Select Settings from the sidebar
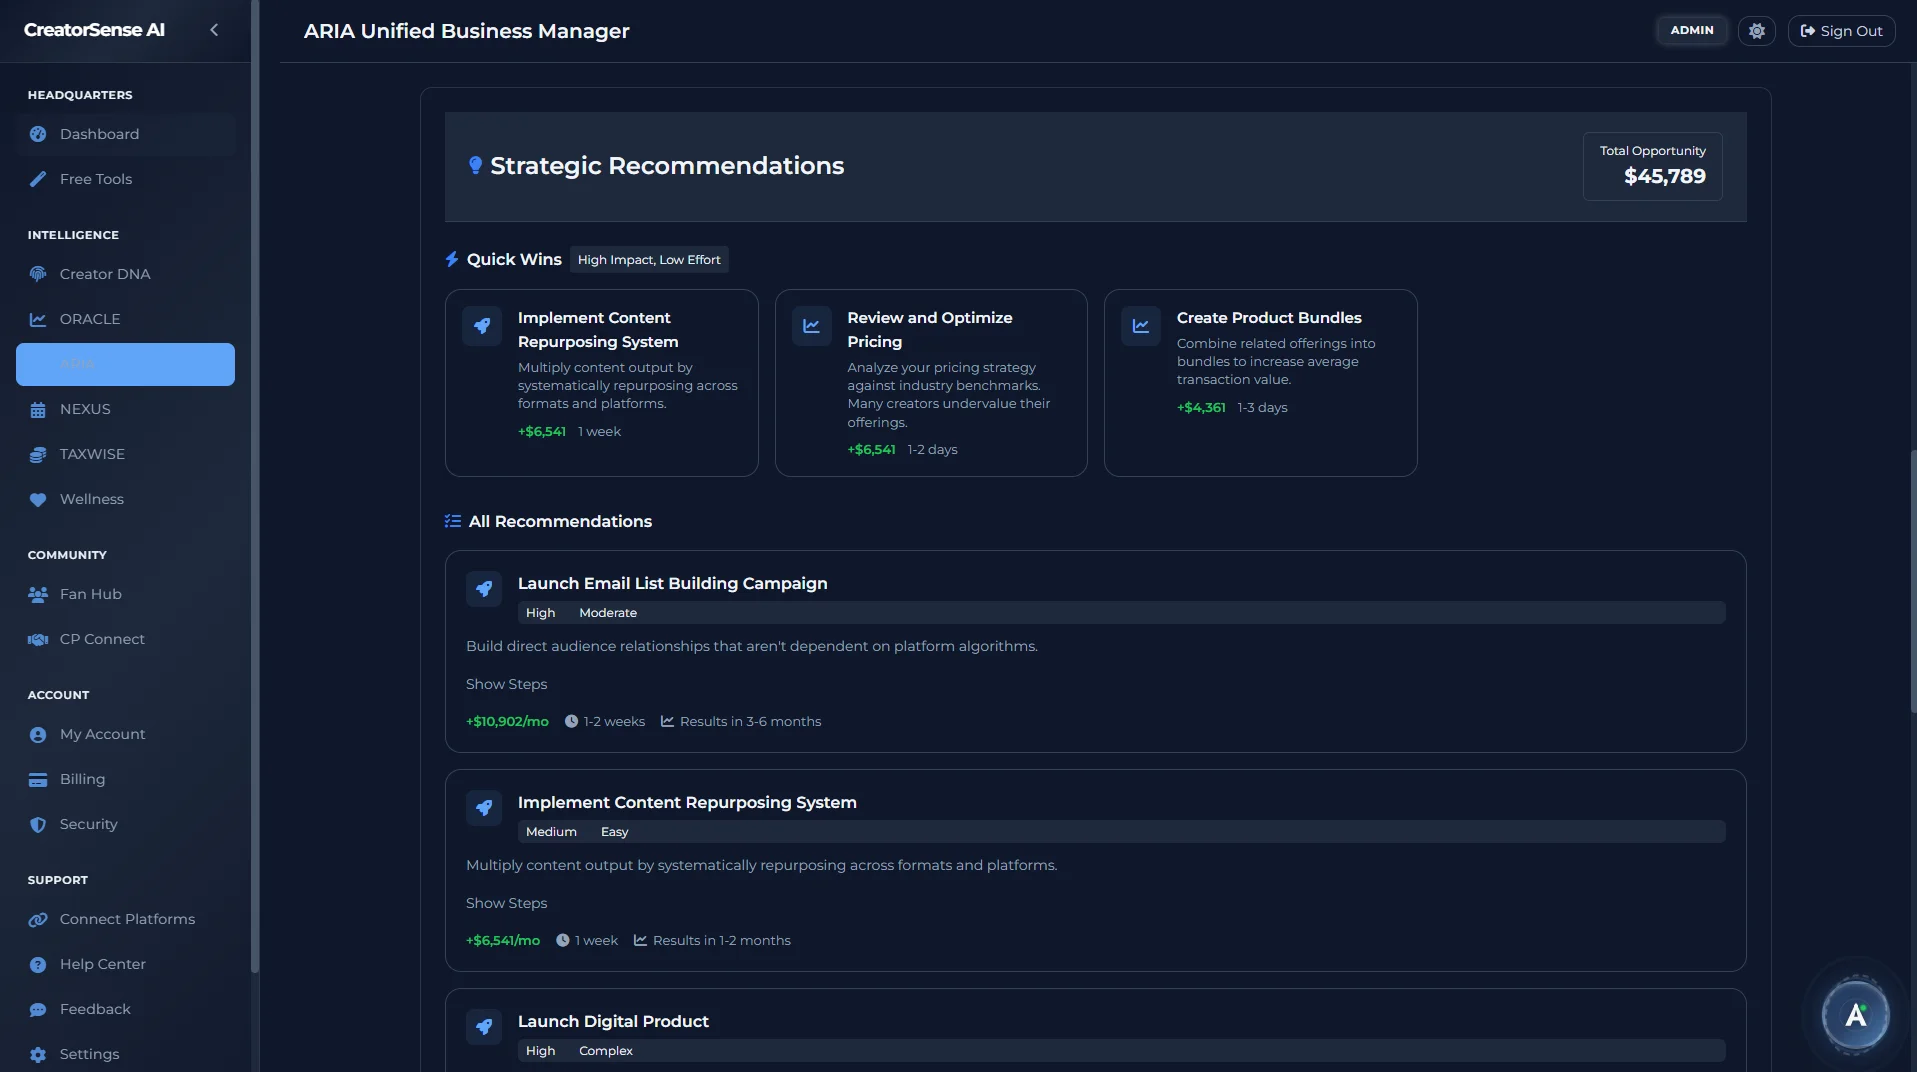 click(89, 1054)
